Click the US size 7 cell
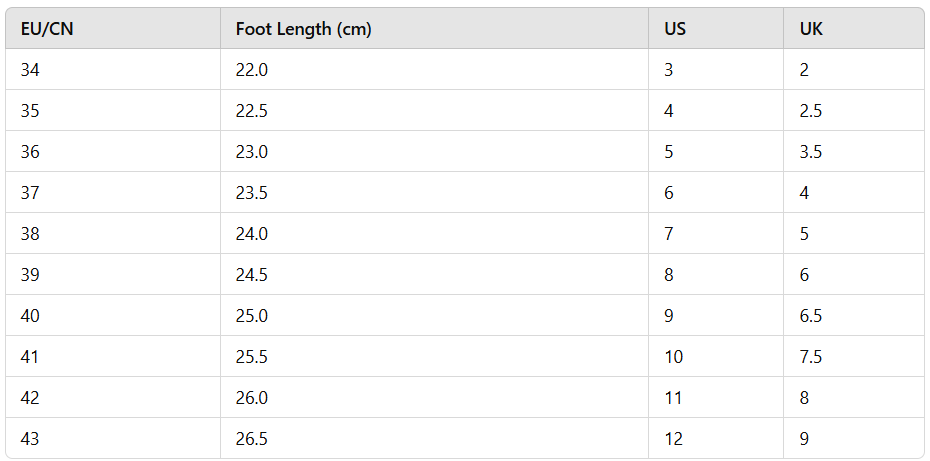This screenshot has width=930, height=461. pos(669,234)
